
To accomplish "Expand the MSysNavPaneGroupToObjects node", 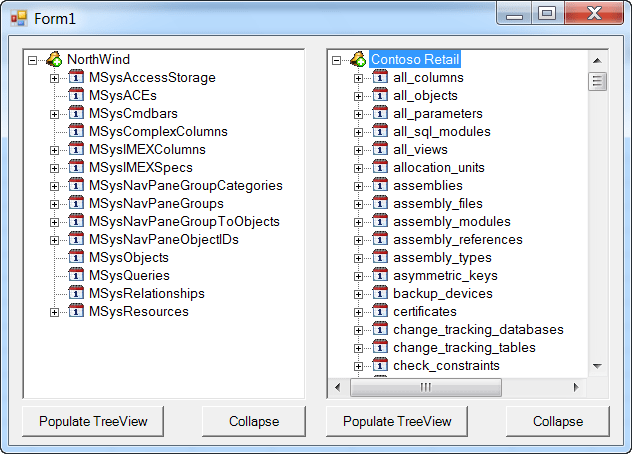I will point(54,223).
